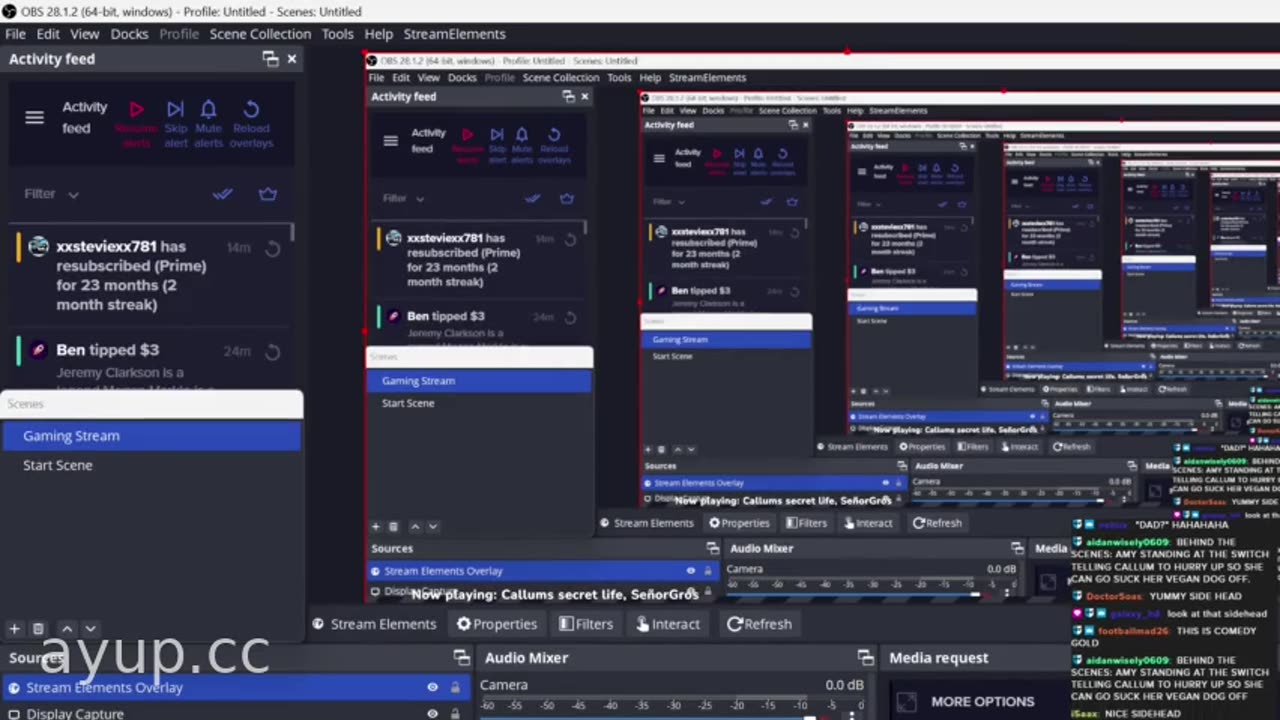Image resolution: width=1280 pixels, height=720 pixels.
Task: Open the greyed Profile menu
Action: (x=179, y=34)
